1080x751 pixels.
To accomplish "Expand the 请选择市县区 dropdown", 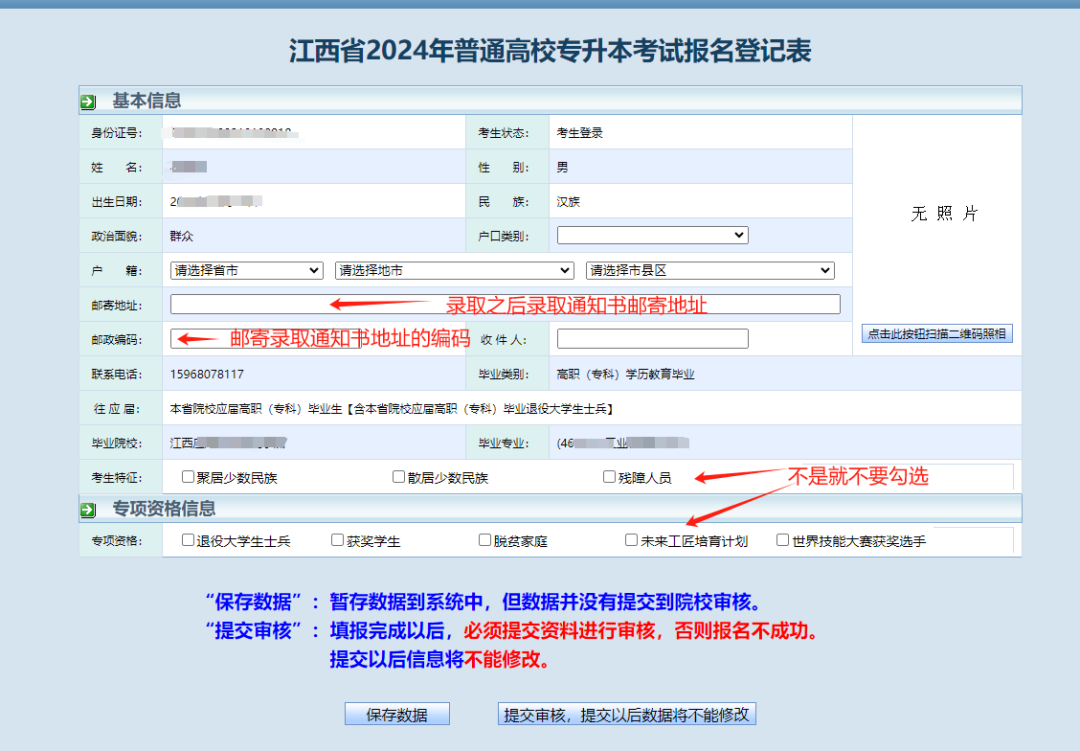I will pos(710,271).
